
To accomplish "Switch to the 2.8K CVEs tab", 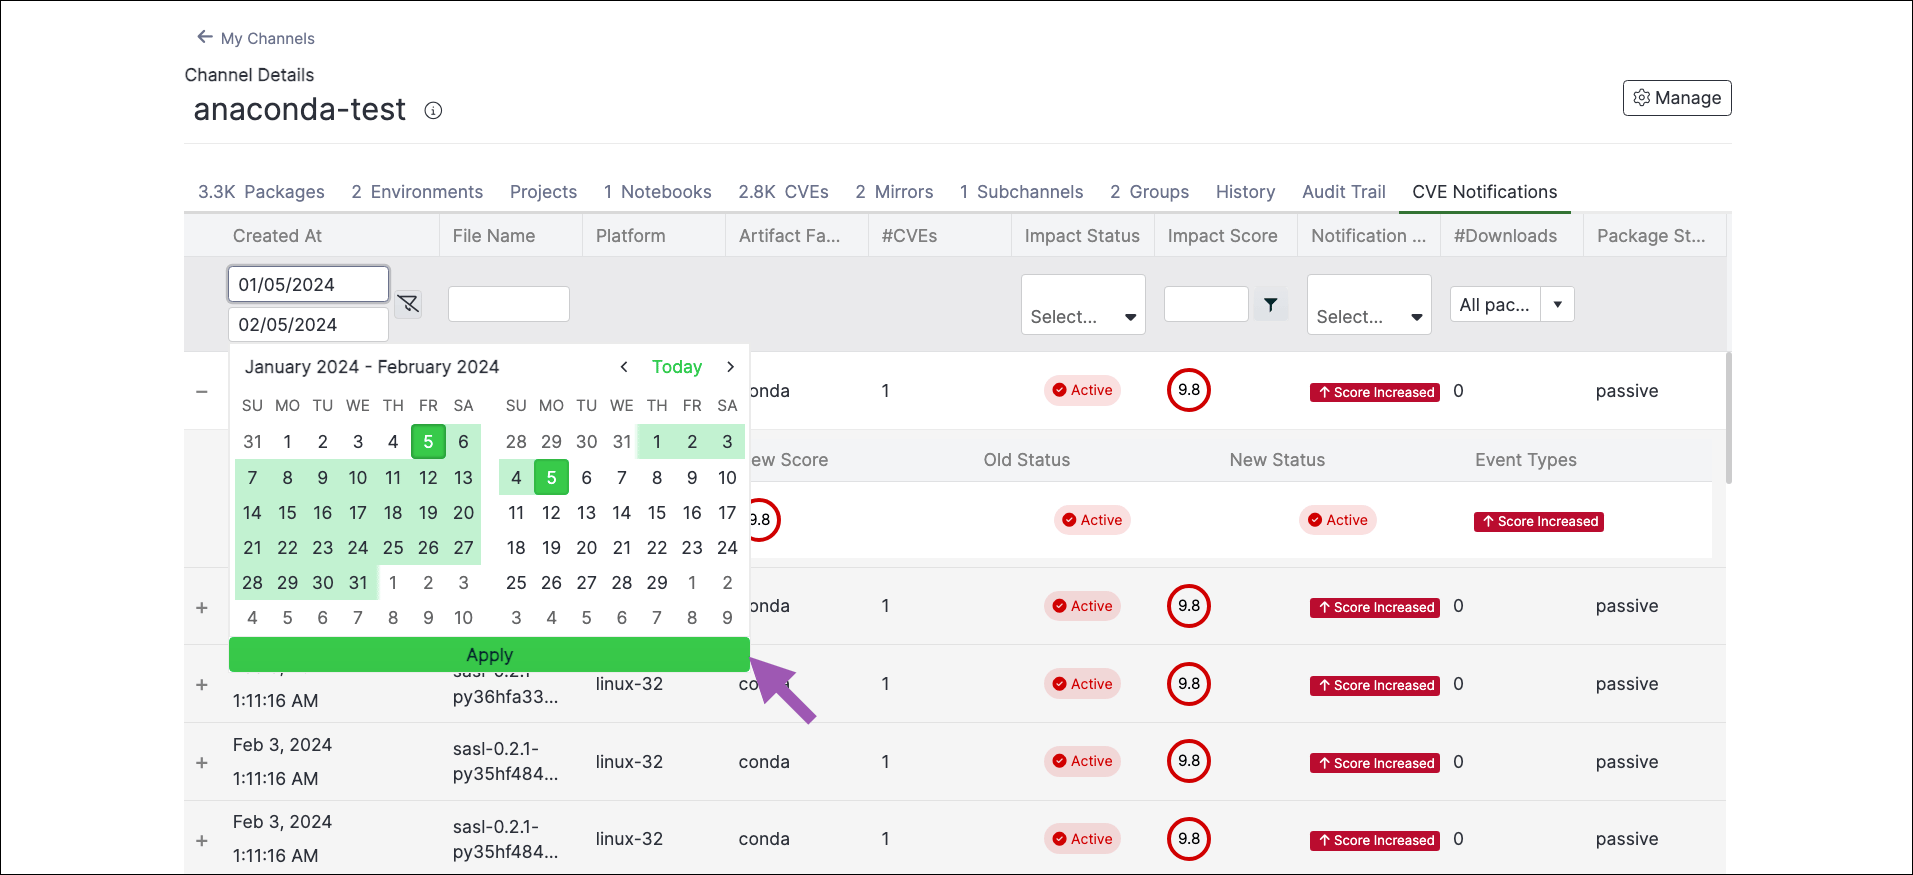I will [x=783, y=192].
